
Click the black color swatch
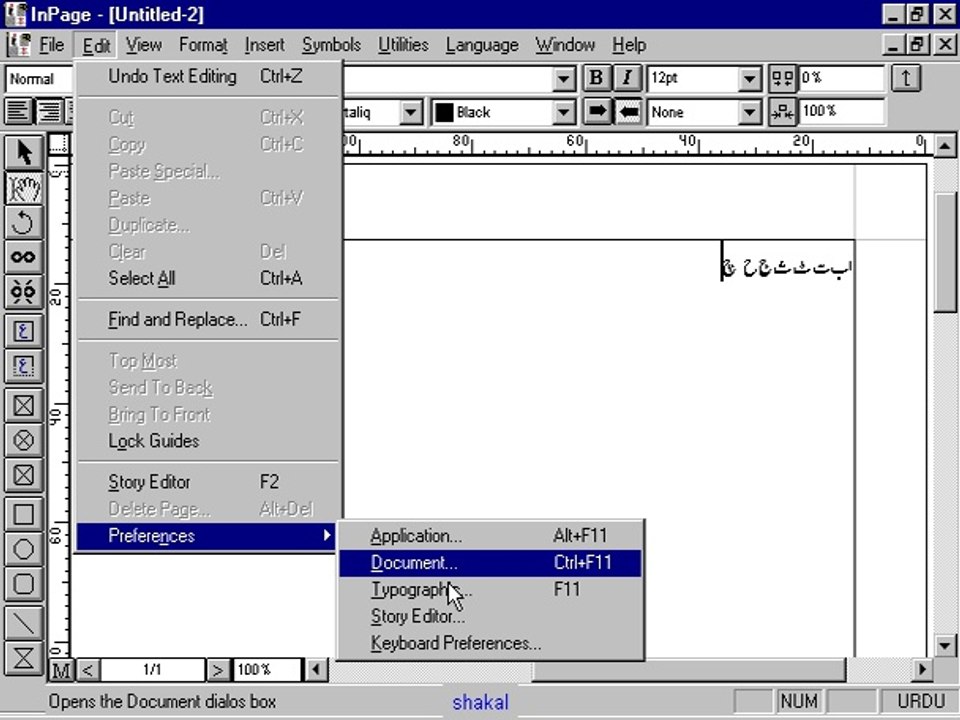tap(444, 112)
